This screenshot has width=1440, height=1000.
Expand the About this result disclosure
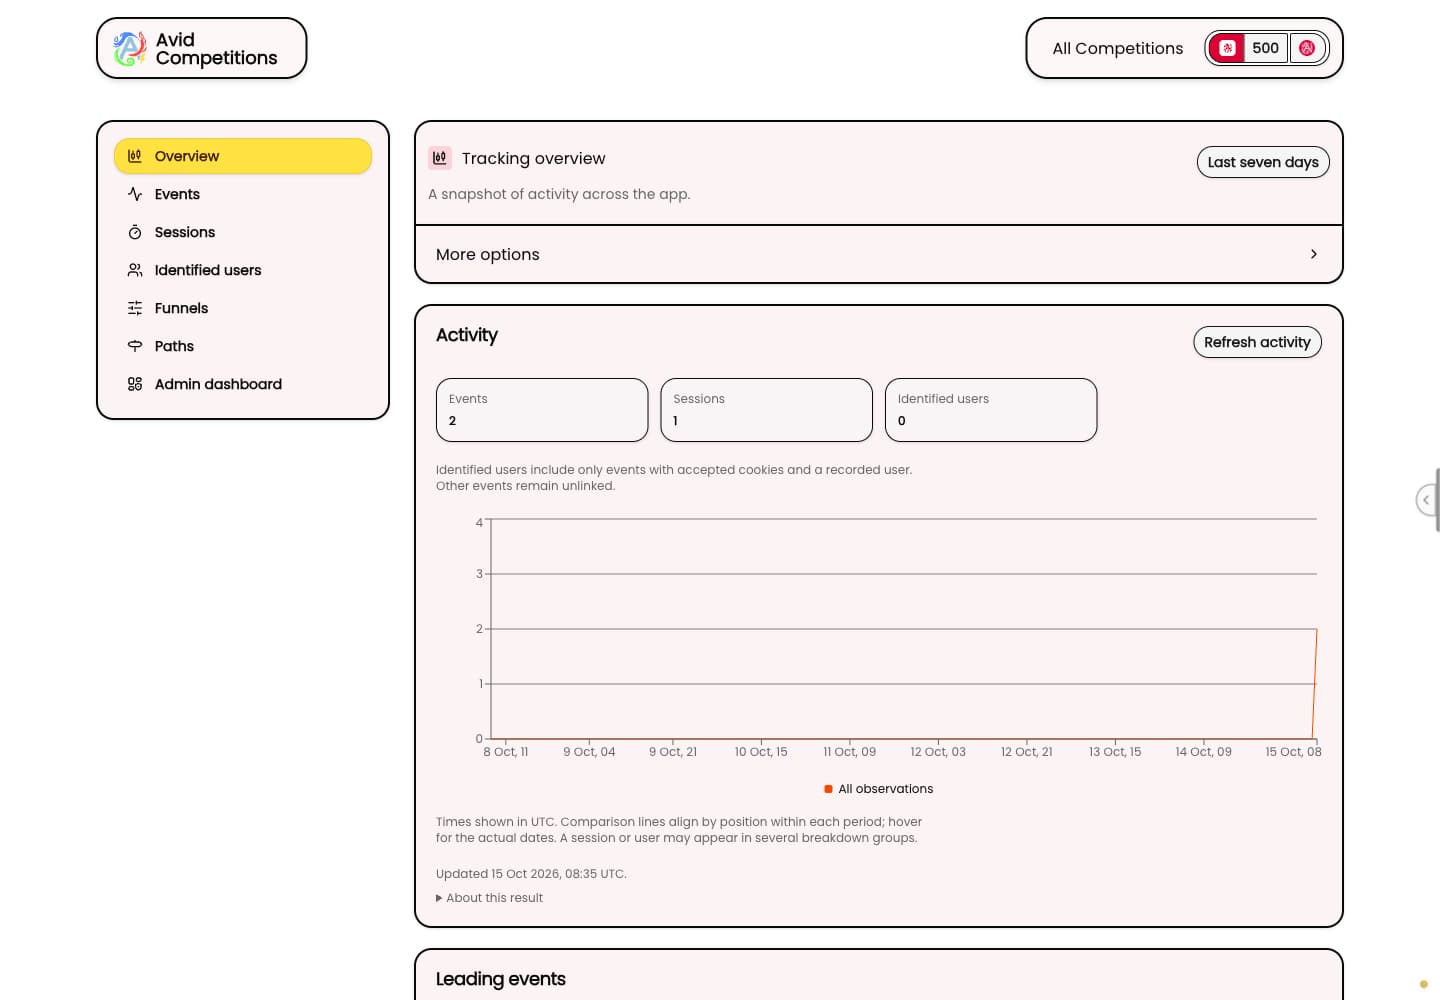coord(490,898)
